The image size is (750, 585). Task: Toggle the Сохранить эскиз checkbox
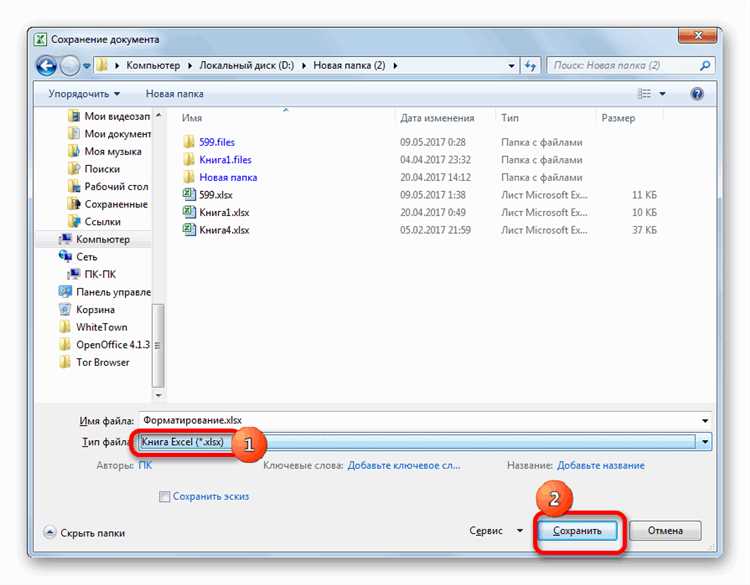[164, 497]
